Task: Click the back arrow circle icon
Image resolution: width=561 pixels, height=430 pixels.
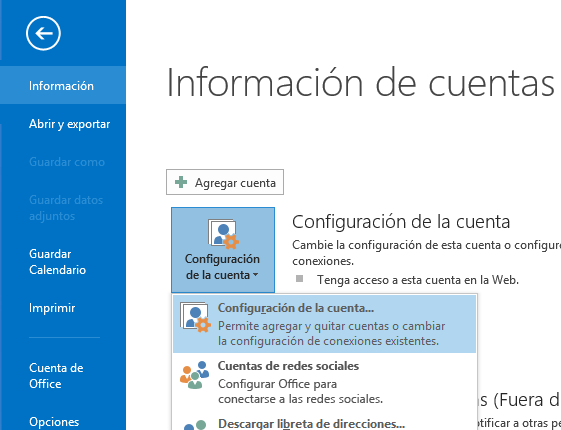Action: pos(43,33)
